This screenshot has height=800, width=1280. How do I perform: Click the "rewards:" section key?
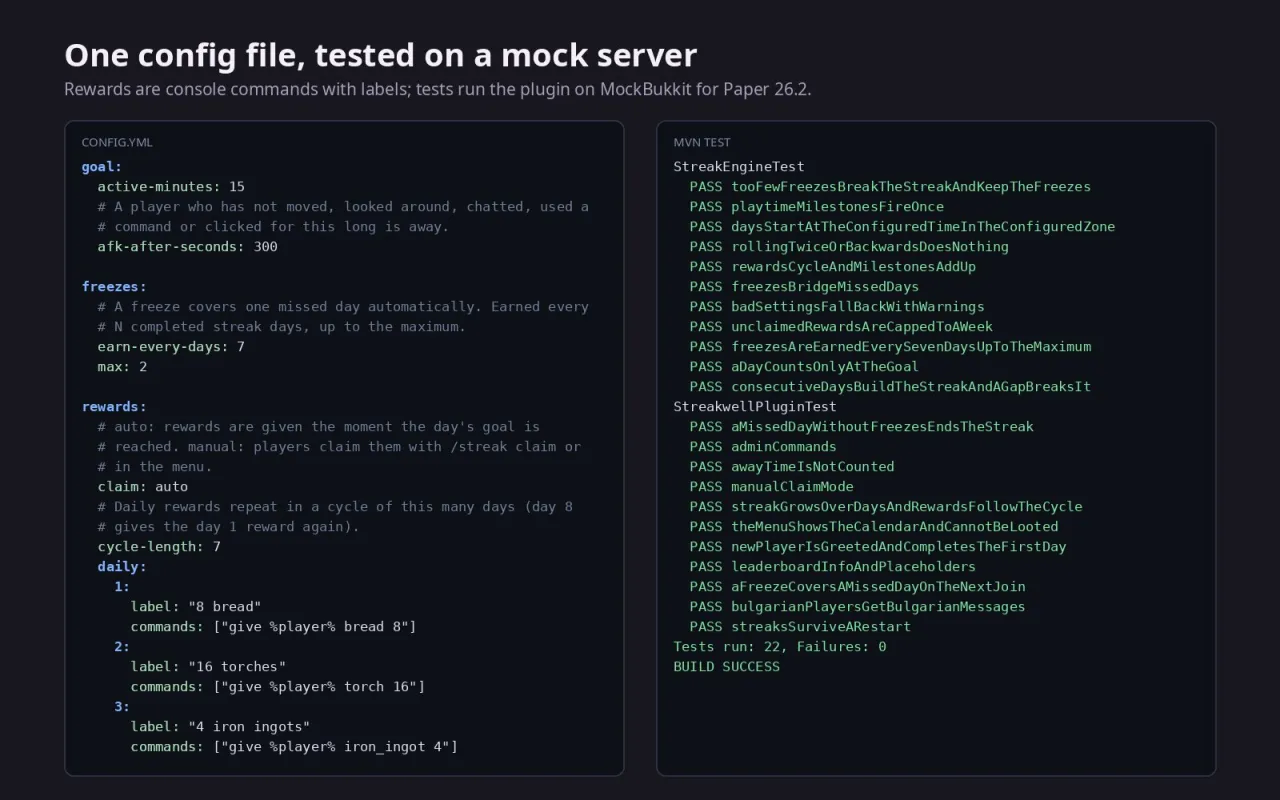[x=114, y=407]
